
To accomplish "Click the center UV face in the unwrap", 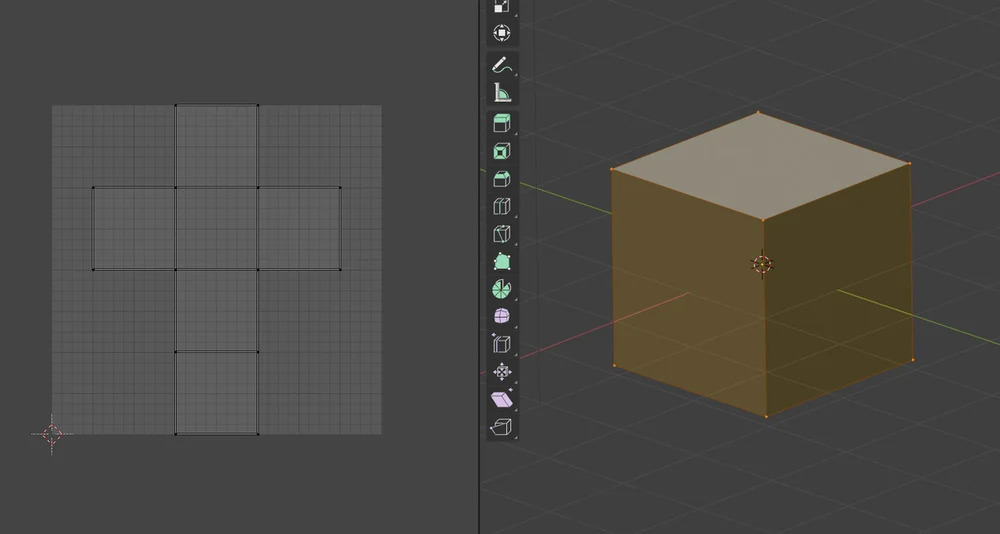I will 217,228.
